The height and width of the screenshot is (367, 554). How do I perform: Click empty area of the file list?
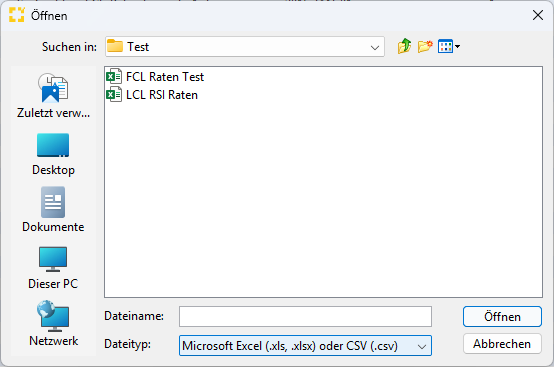click(323, 198)
